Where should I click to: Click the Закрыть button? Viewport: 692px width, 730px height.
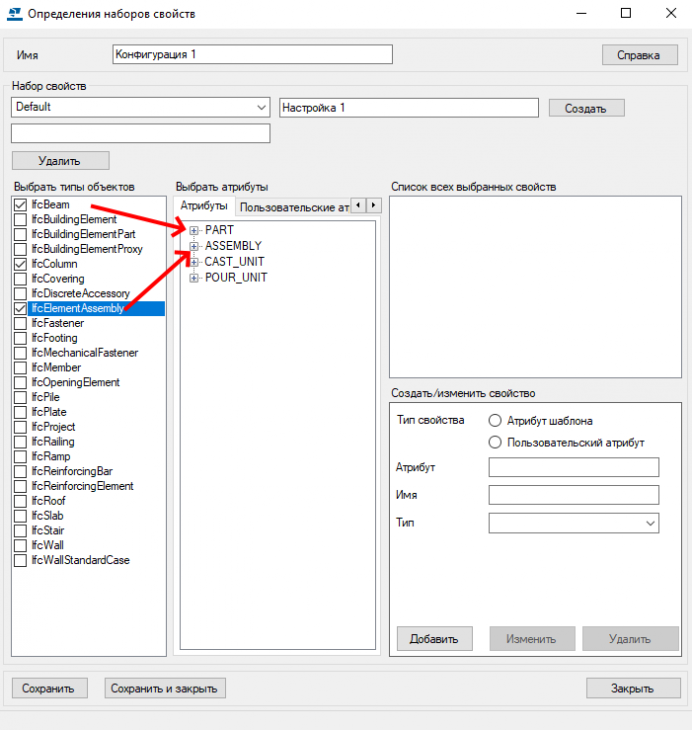pos(633,688)
